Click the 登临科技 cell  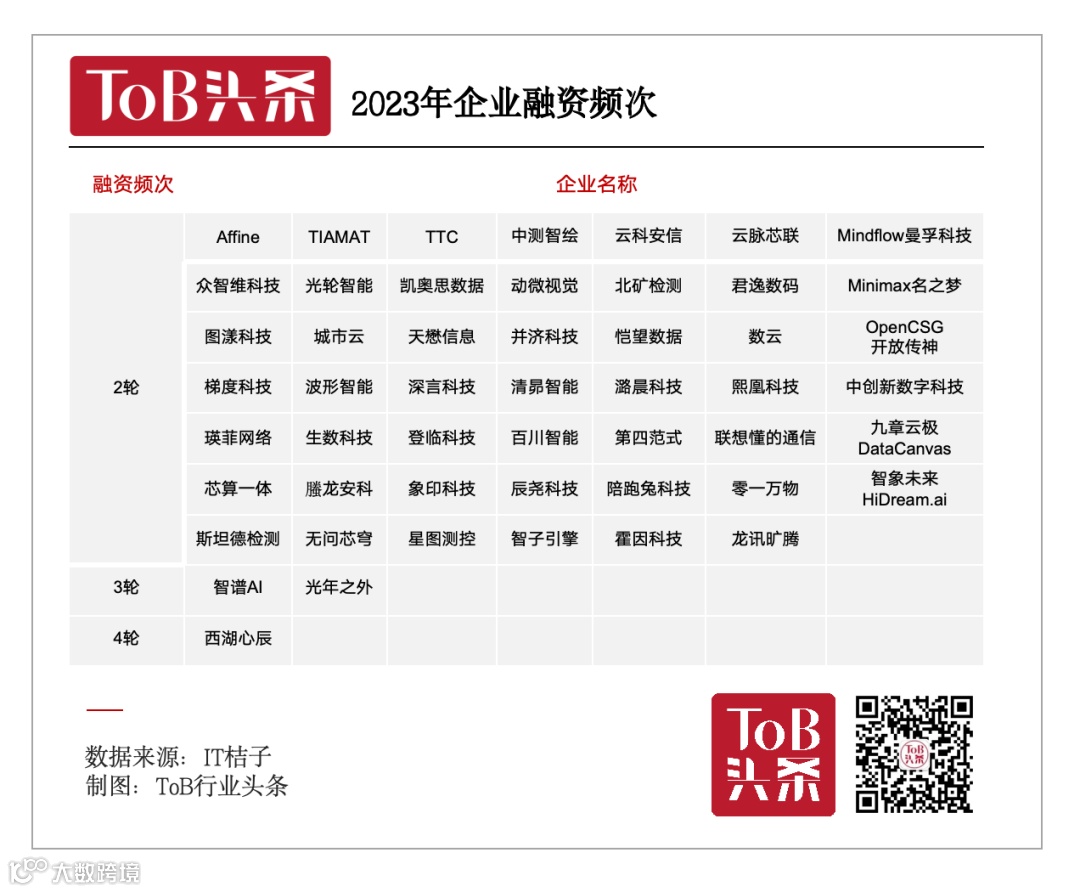click(x=442, y=438)
